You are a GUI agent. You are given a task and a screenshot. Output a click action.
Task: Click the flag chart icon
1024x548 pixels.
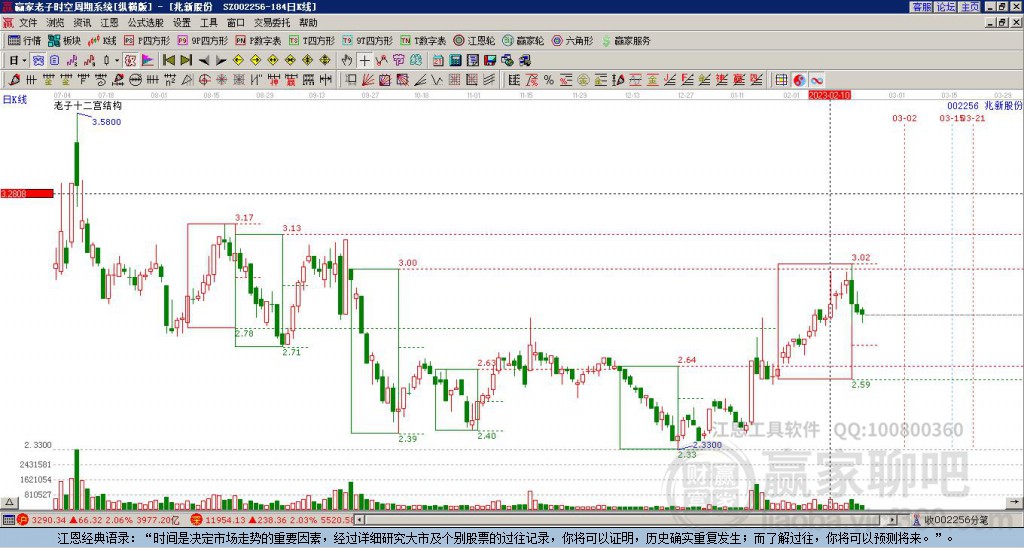pyautogui.click(x=148, y=60)
